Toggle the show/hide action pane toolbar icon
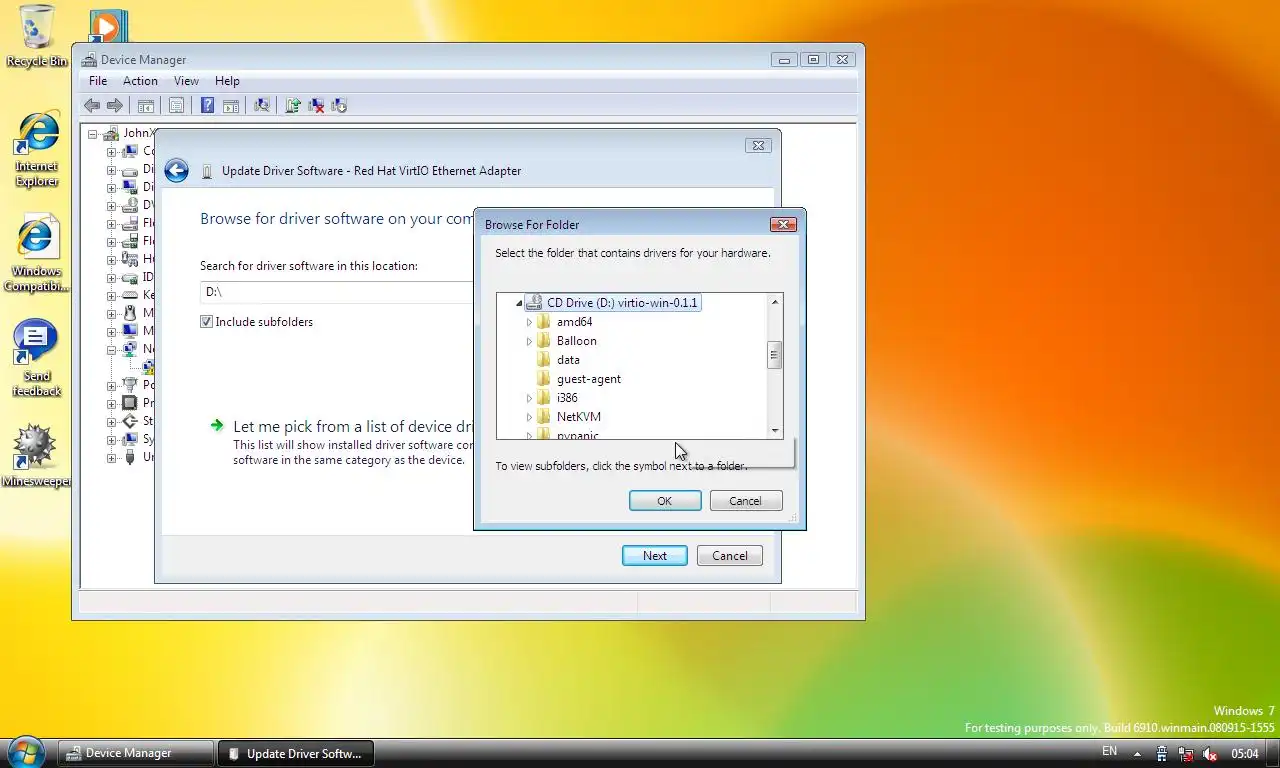The image size is (1280, 768). (231, 105)
